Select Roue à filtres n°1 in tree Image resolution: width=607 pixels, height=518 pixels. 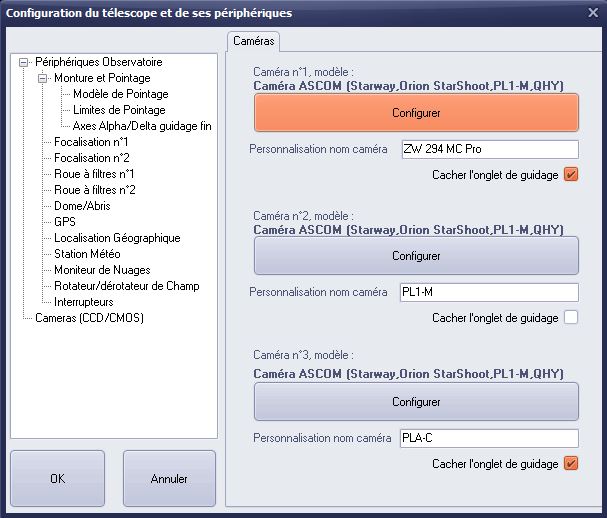pyautogui.click(x=94, y=174)
